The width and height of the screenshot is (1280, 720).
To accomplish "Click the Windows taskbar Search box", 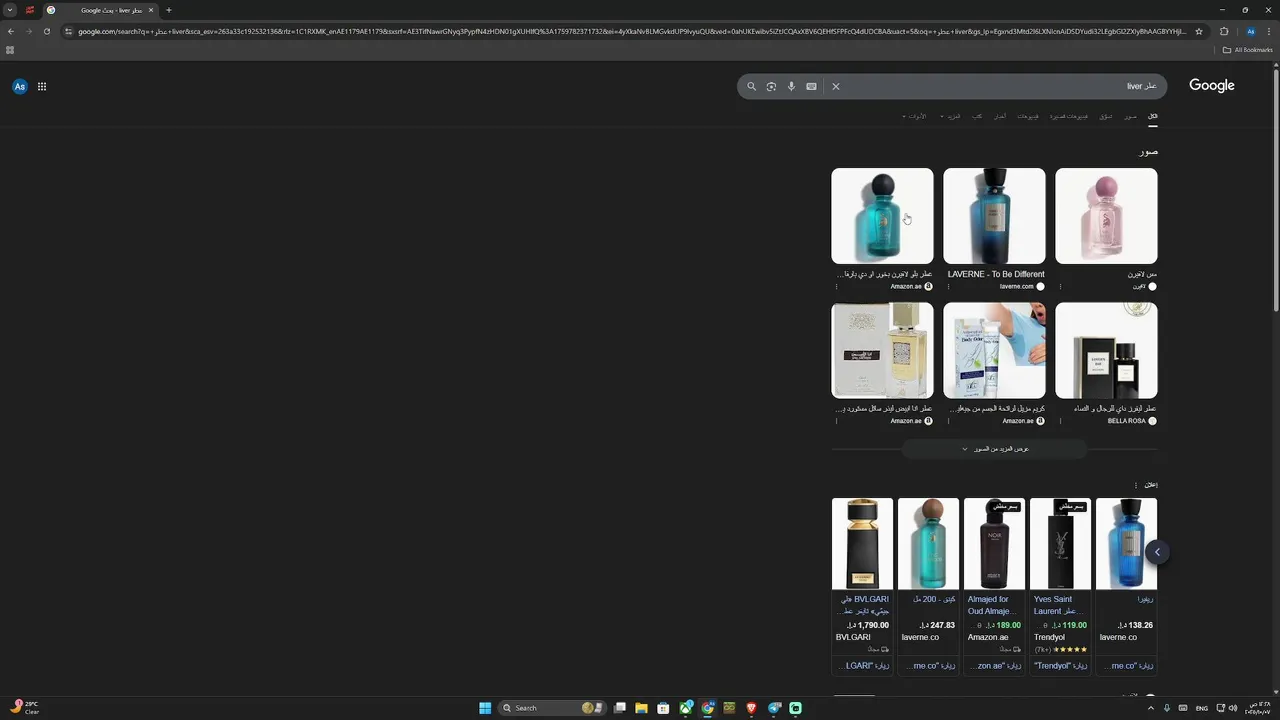I will click(x=553, y=708).
